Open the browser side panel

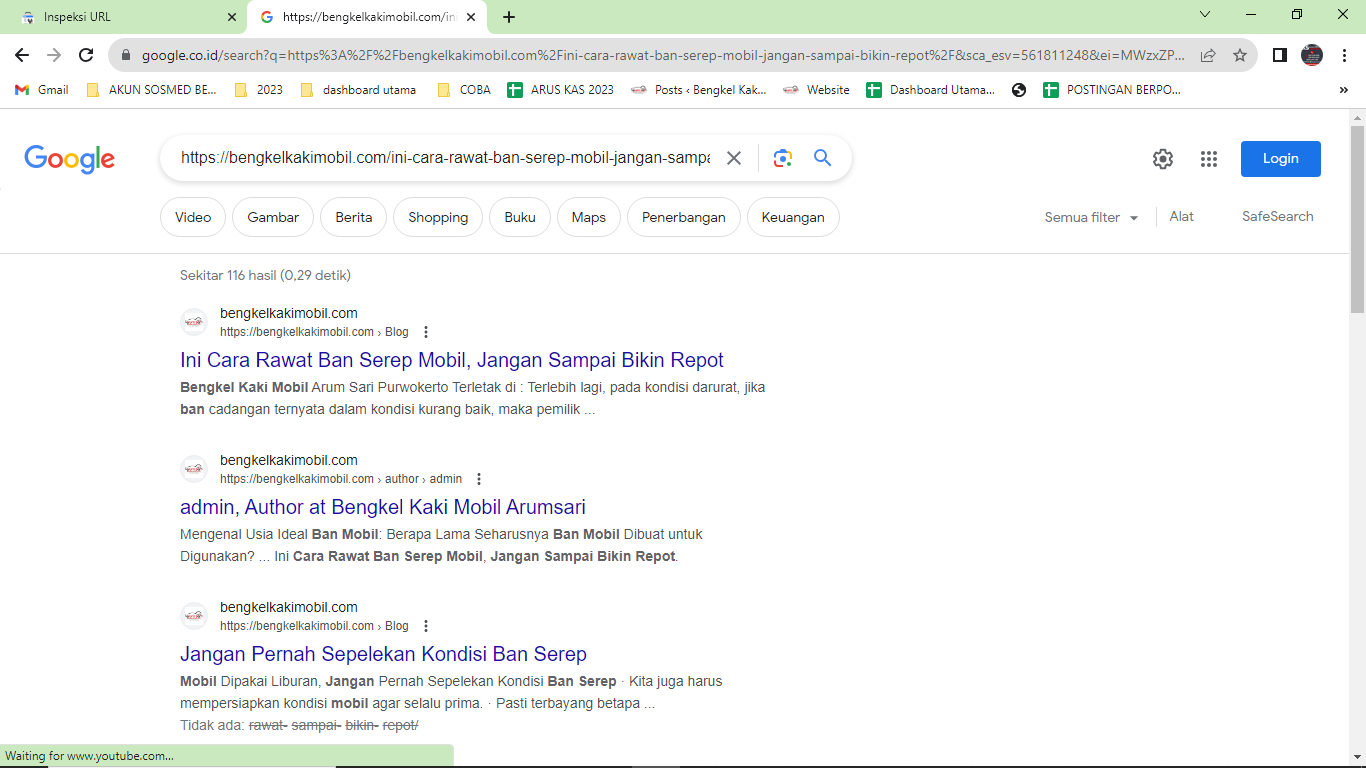1280,55
